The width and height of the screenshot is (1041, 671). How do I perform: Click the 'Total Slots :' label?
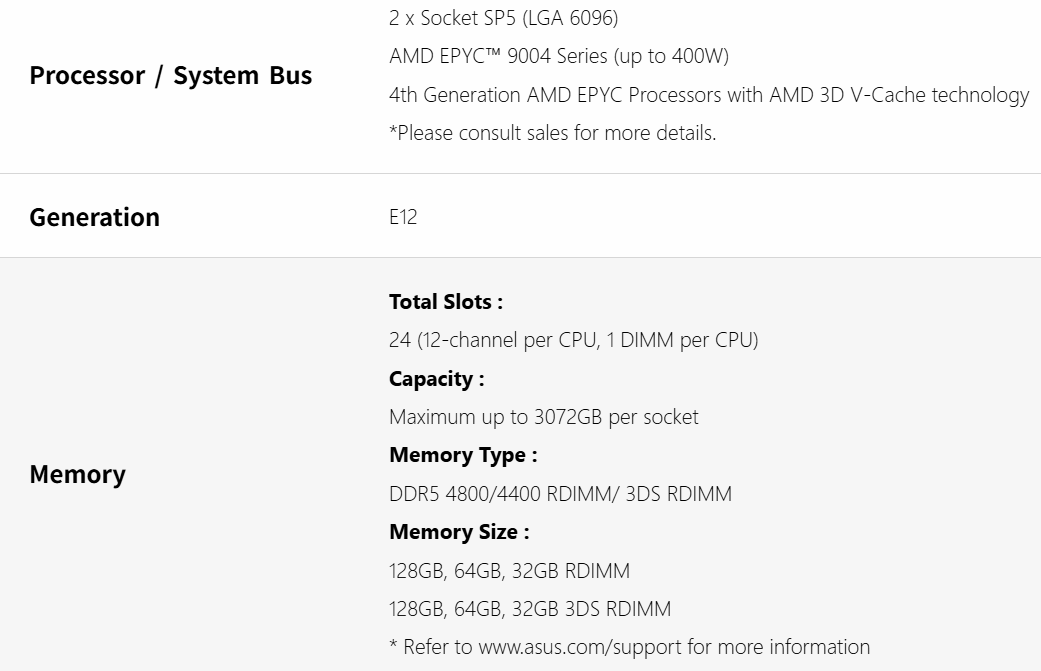pyautogui.click(x=445, y=301)
